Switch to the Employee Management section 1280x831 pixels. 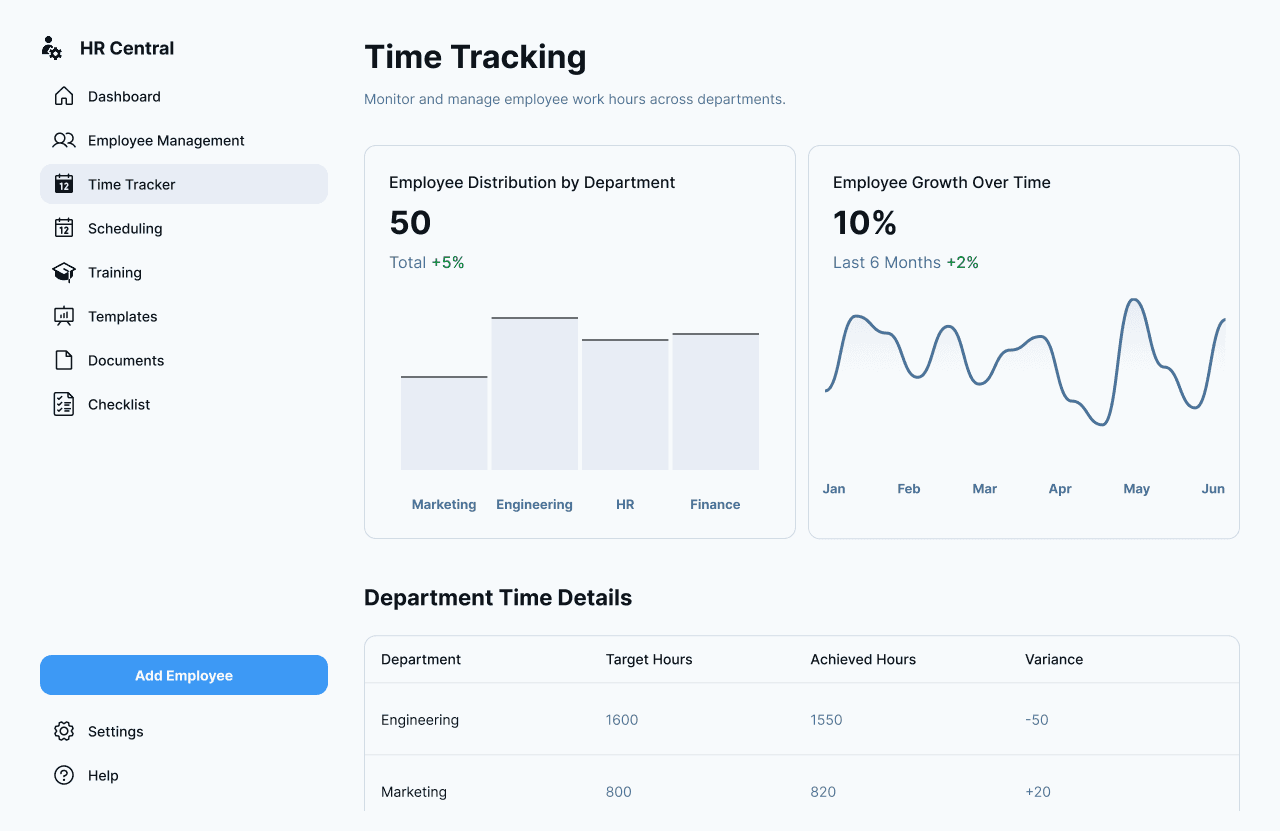click(x=166, y=140)
